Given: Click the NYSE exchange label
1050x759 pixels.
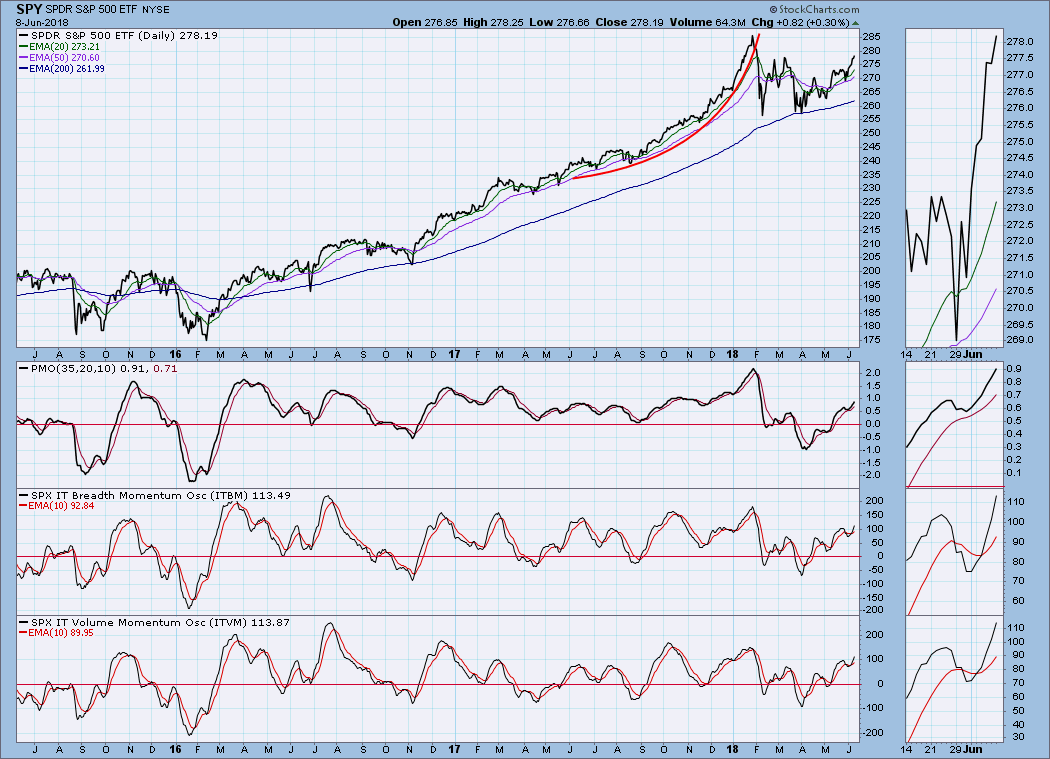Looking at the screenshot, I should click(x=155, y=10).
